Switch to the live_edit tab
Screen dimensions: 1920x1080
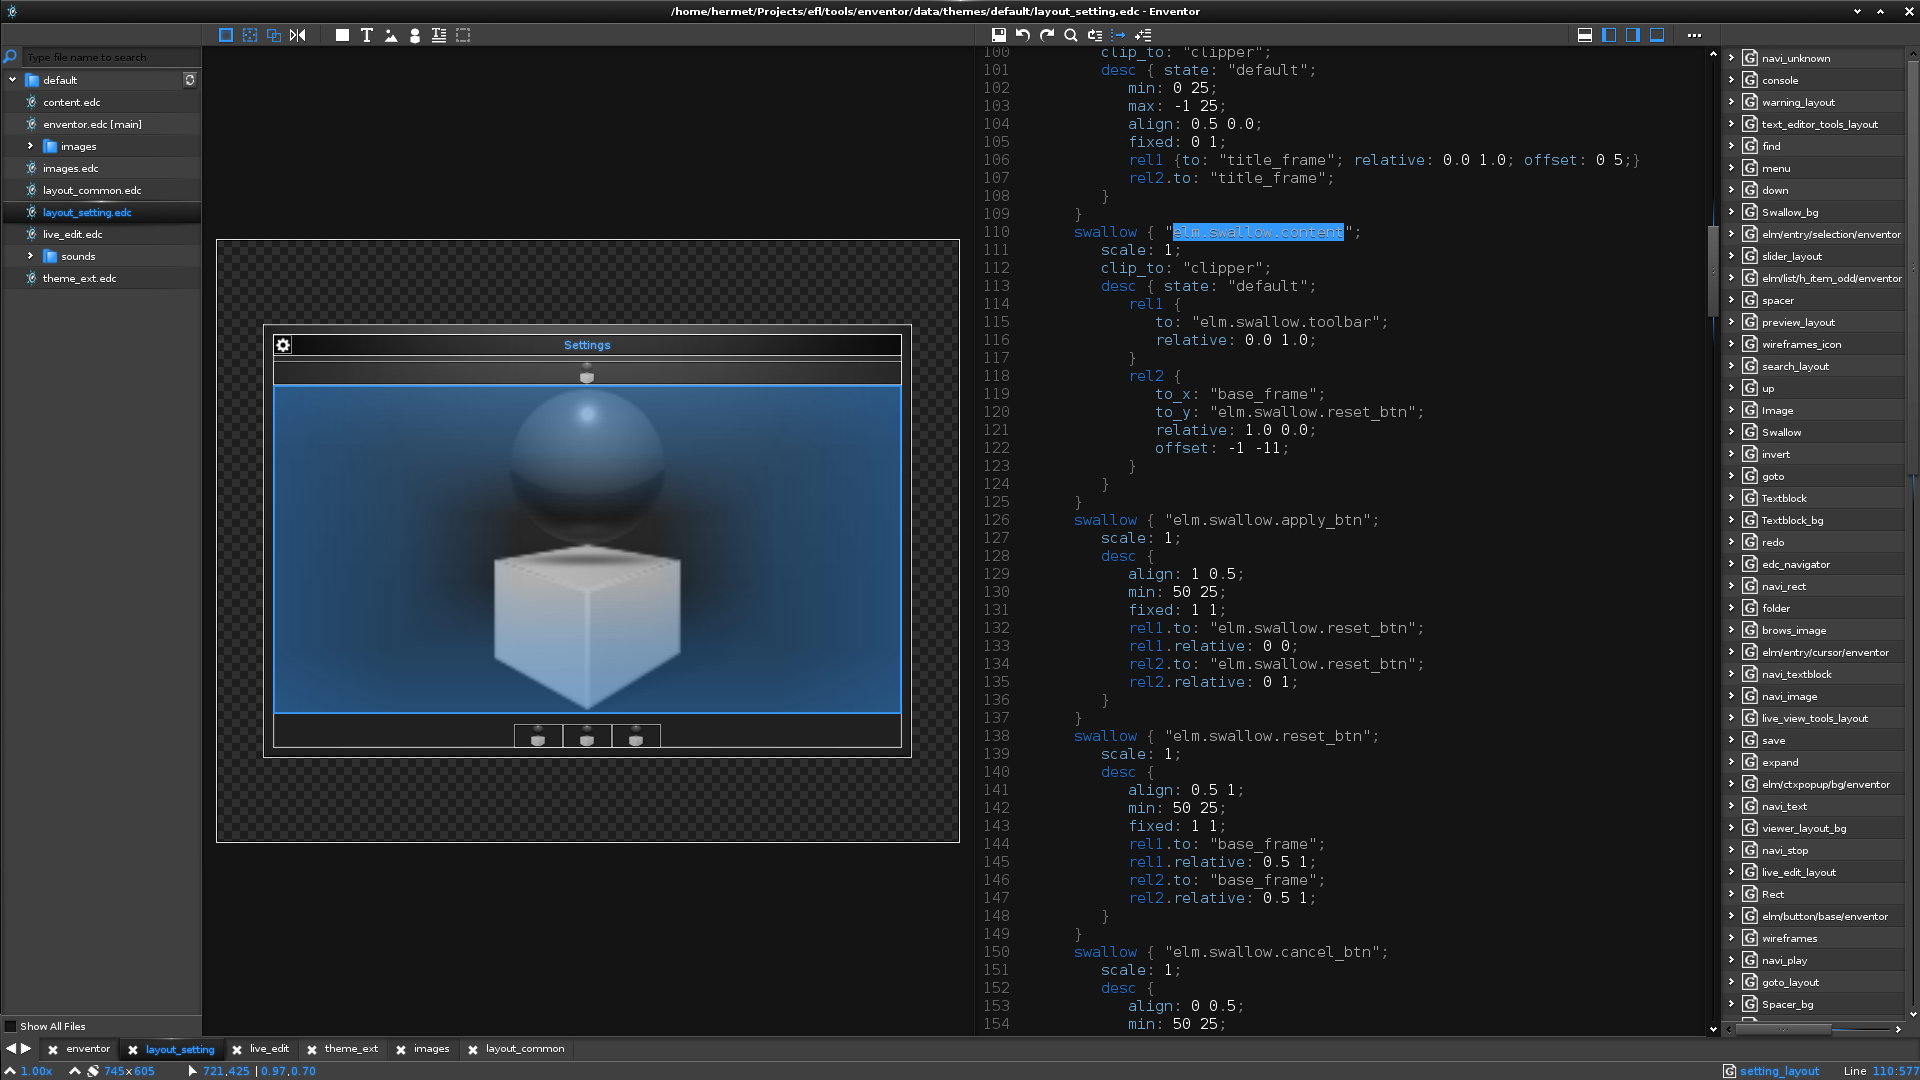269,1049
